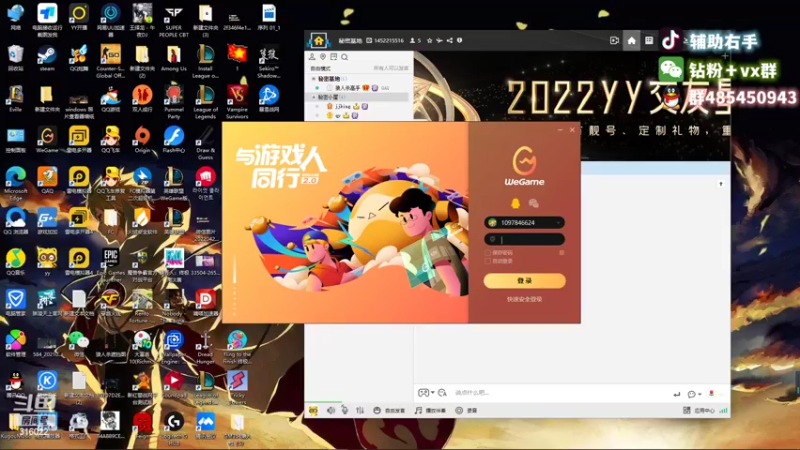
Task: Open the emoji picker in YY chat input
Action: click(442, 393)
